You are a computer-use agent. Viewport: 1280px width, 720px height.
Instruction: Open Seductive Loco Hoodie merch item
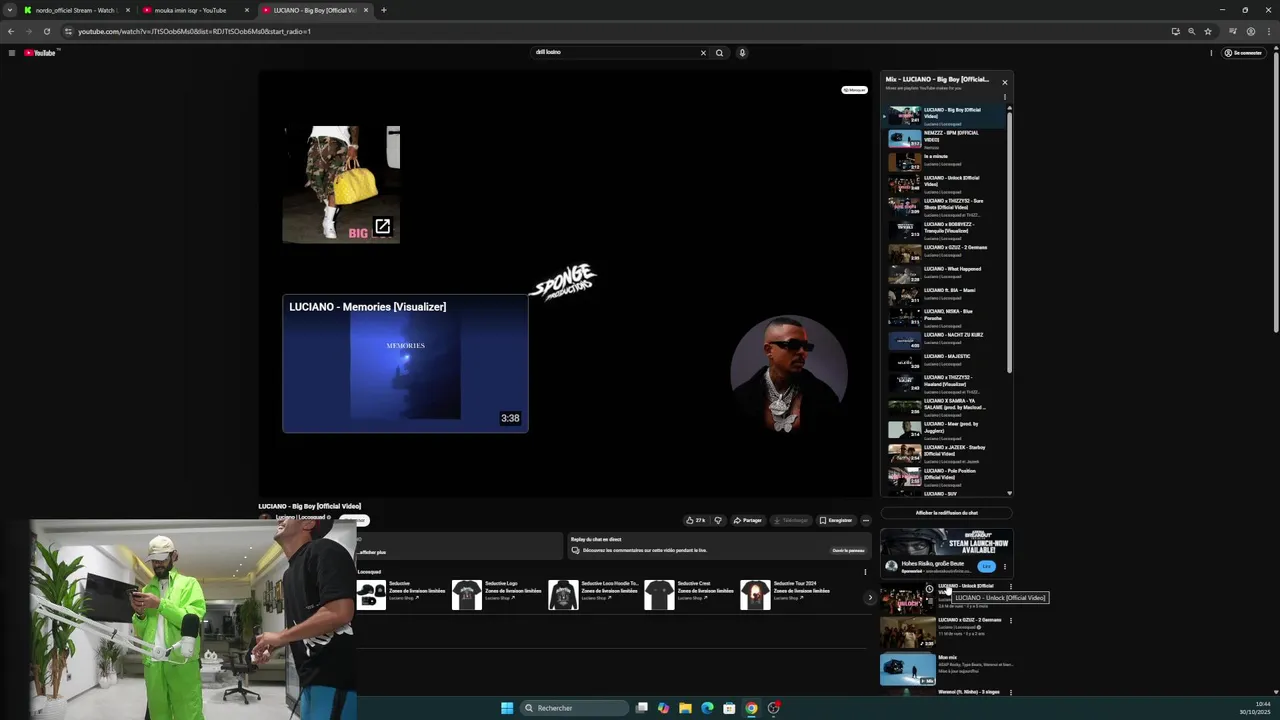tap(593, 594)
